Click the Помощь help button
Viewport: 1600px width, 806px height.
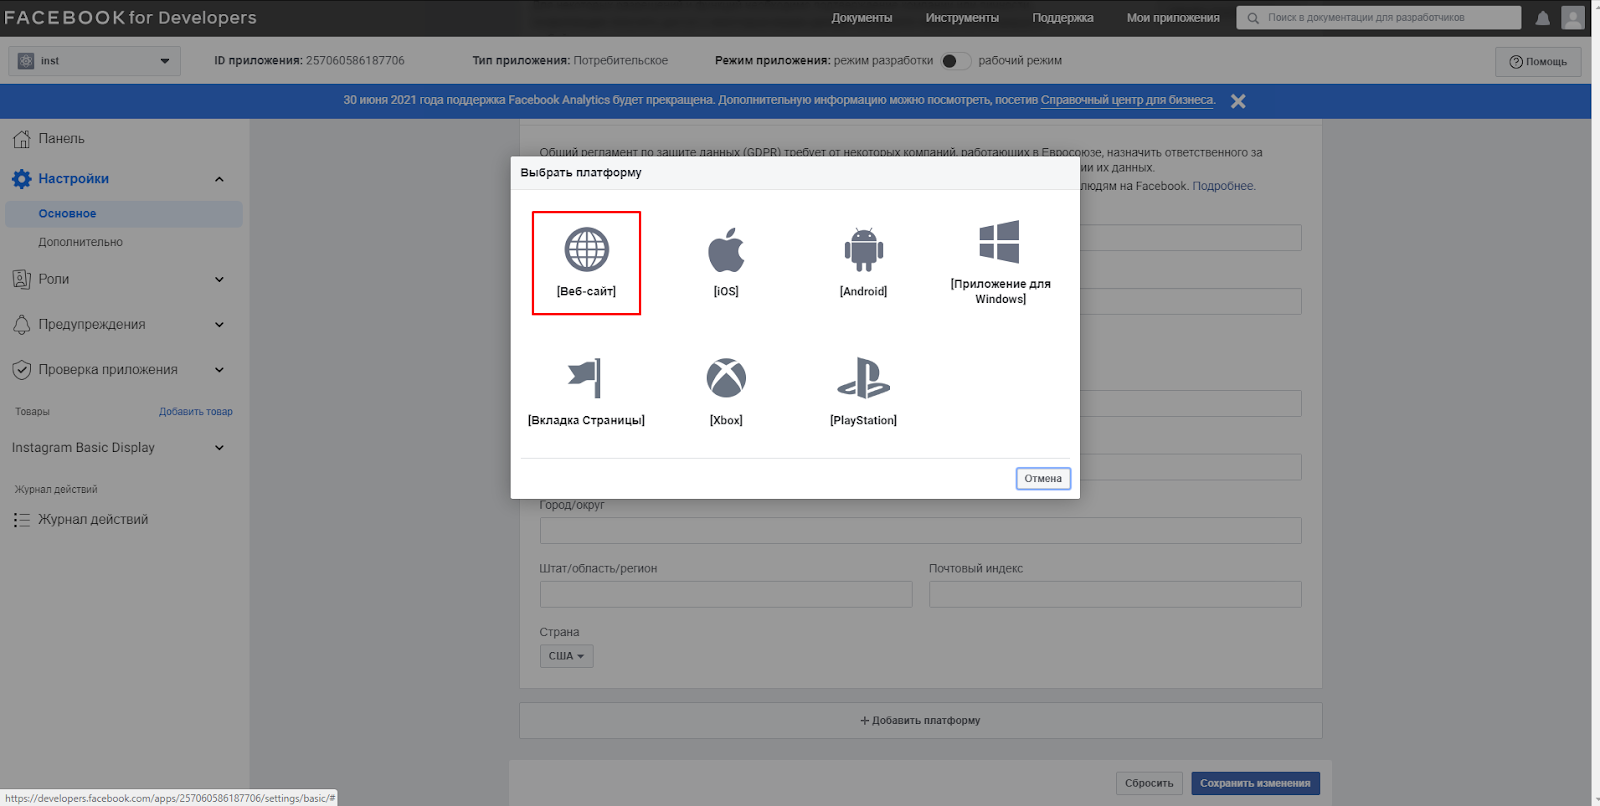(1538, 61)
